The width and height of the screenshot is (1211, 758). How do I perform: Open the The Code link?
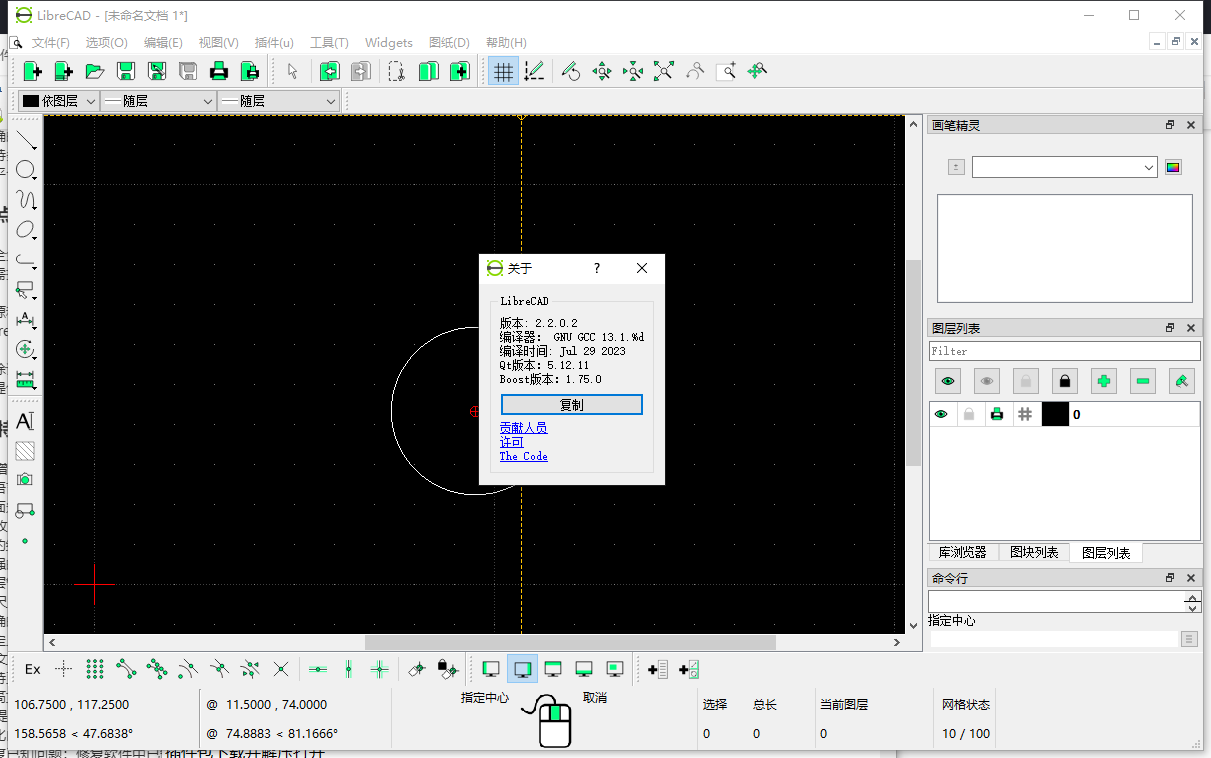[x=523, y=456]
